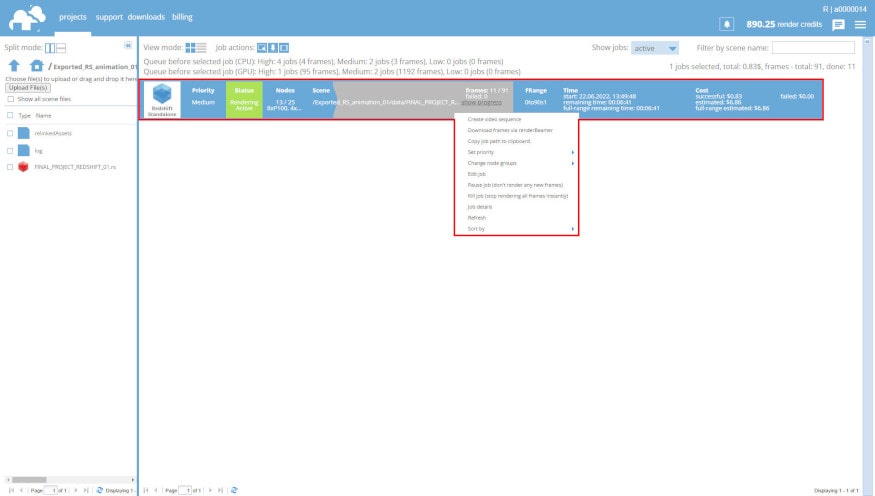The height and width of the screenshot is (496, 875).
Task: Switch to vertical split mode
Action: 50,48
